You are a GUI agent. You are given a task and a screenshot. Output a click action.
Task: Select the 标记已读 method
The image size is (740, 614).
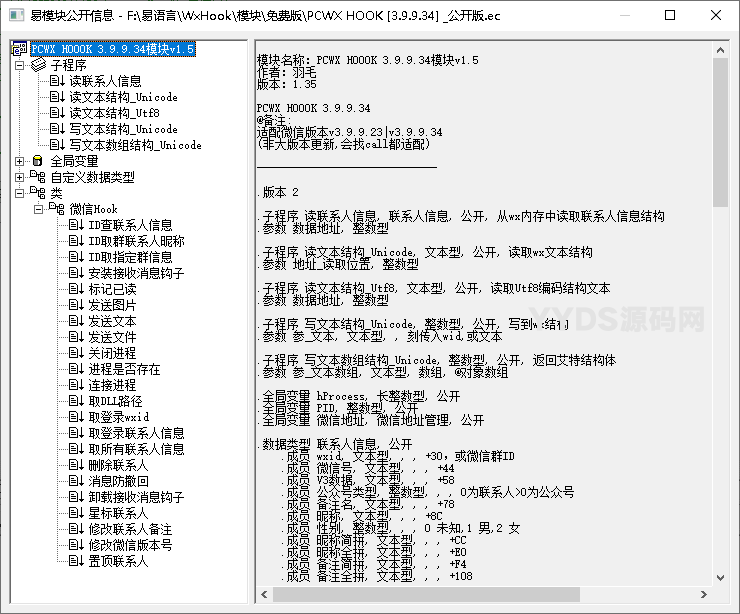click(x=112, y=289)
